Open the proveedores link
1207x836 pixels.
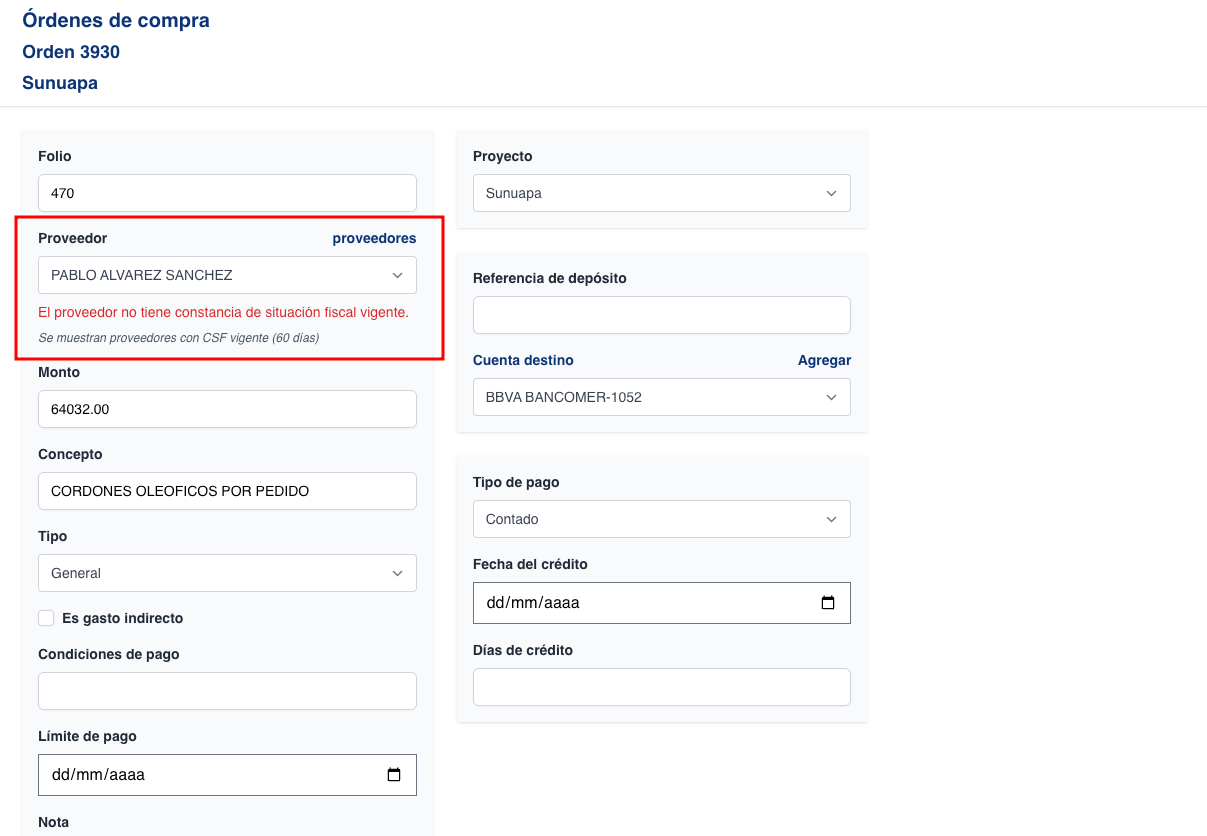[374, 238]
